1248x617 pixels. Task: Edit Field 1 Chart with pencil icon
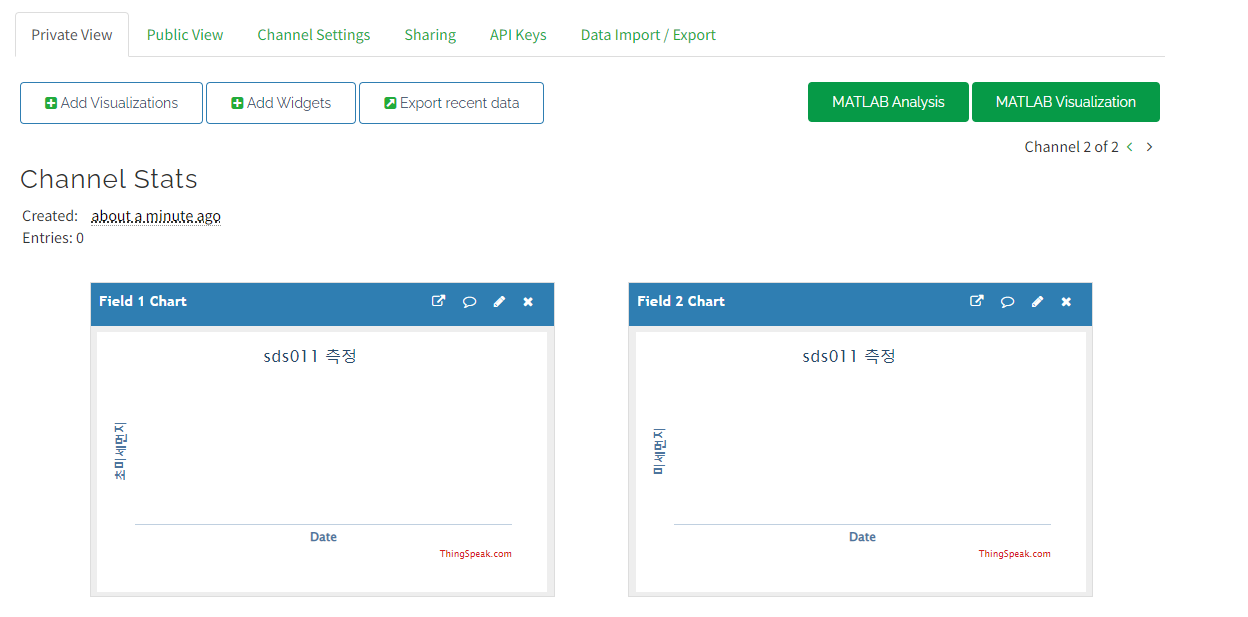pos(499,302)
